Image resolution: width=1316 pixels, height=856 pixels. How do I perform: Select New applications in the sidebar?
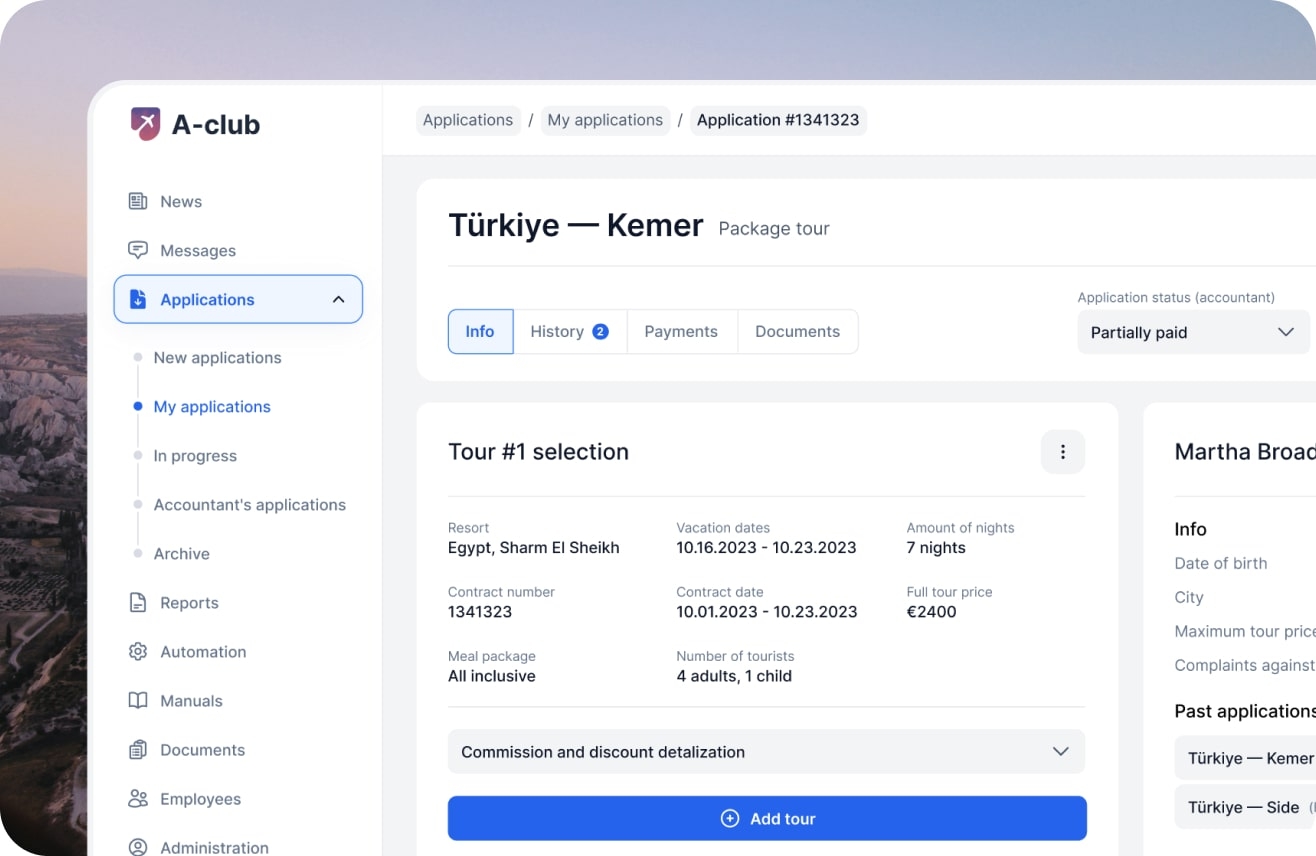pos(217,358)
